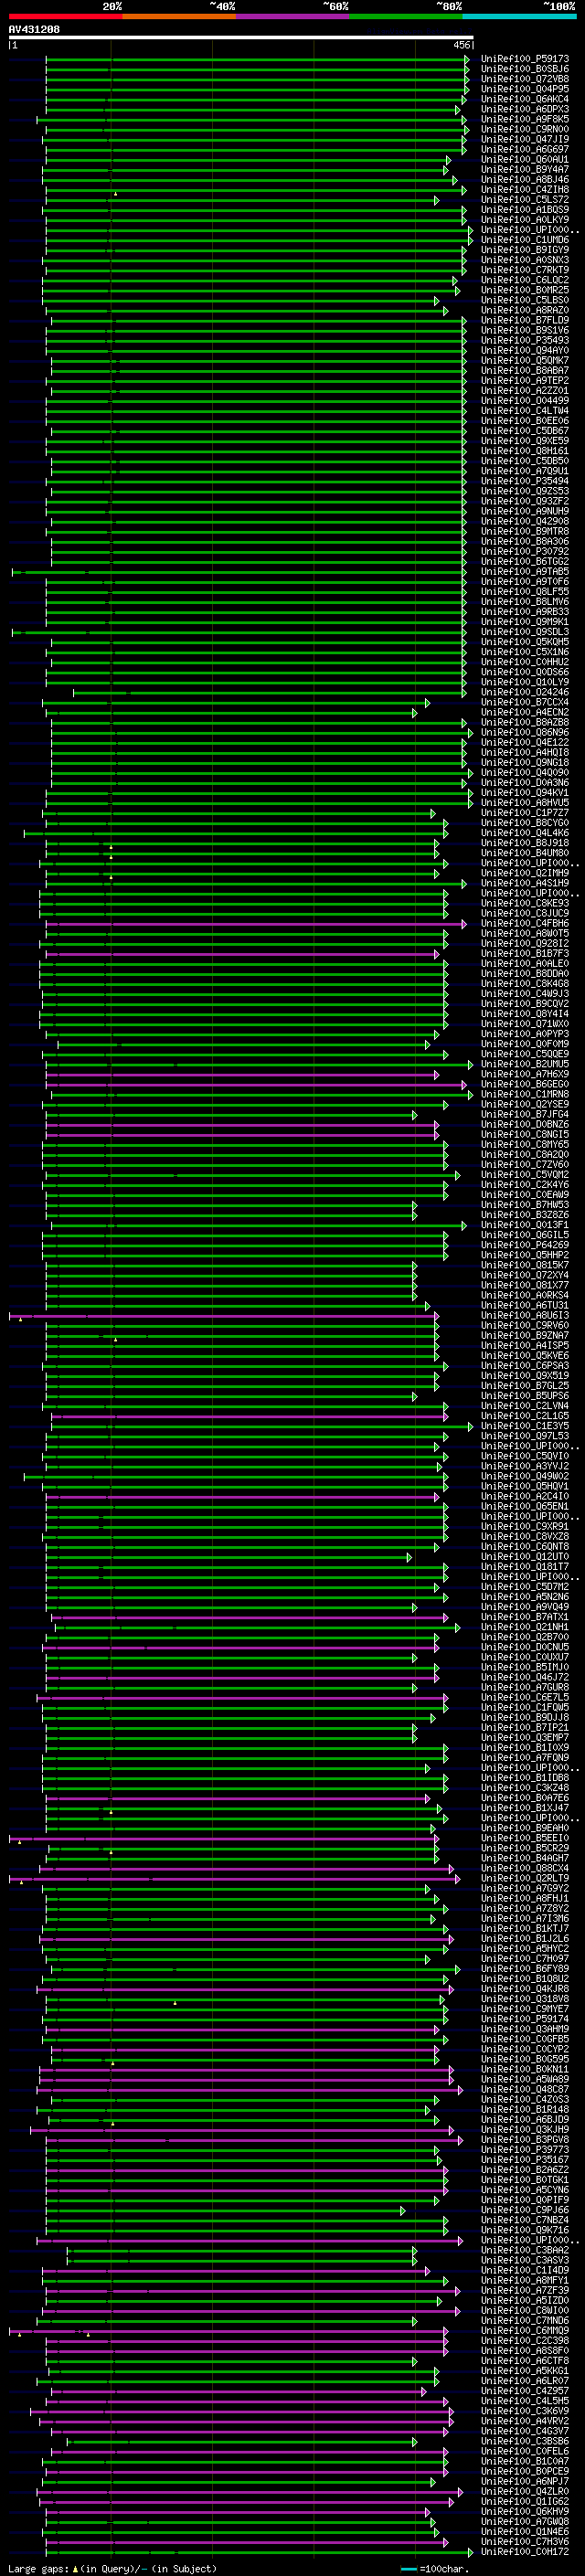
Task: Open hit UniRef100_Q71WX0
Action: (525, 1024)
